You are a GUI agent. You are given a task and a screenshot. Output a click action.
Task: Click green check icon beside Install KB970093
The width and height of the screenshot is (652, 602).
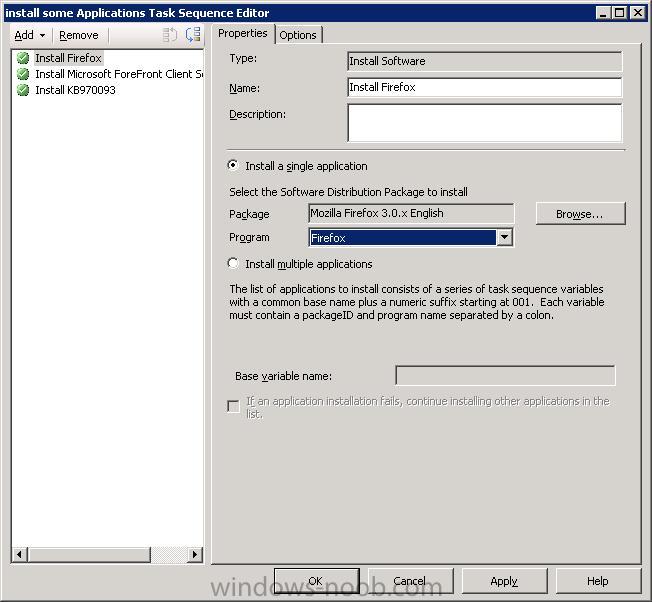tap(23, 90)
